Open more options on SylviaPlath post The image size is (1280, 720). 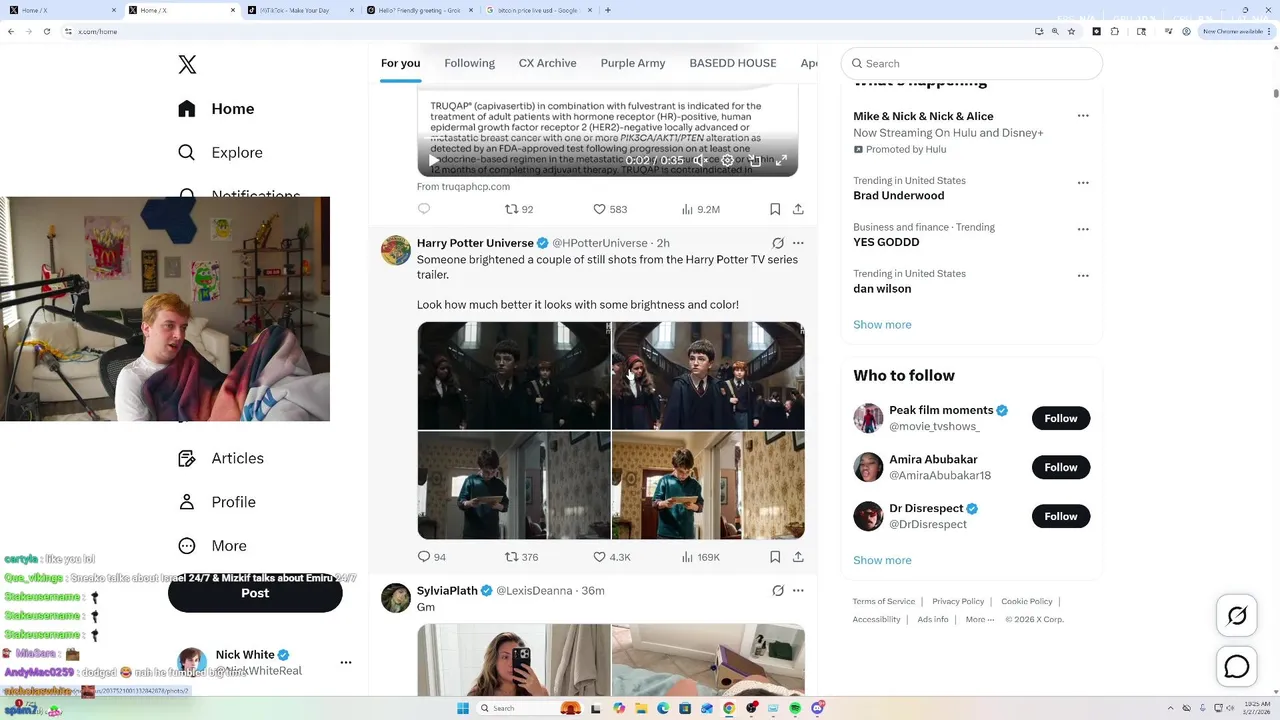pyautogui.click(x=798, y=591)
